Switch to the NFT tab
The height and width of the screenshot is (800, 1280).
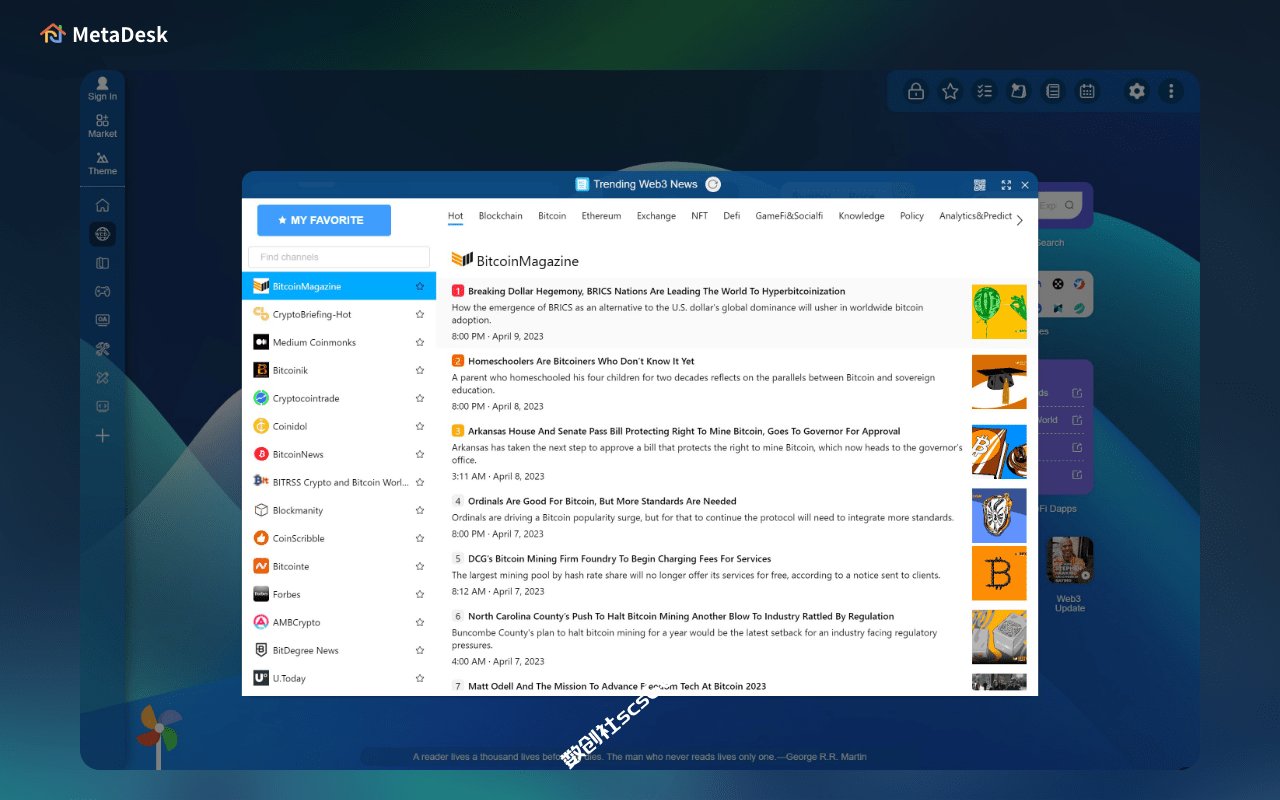pos(700,216)
